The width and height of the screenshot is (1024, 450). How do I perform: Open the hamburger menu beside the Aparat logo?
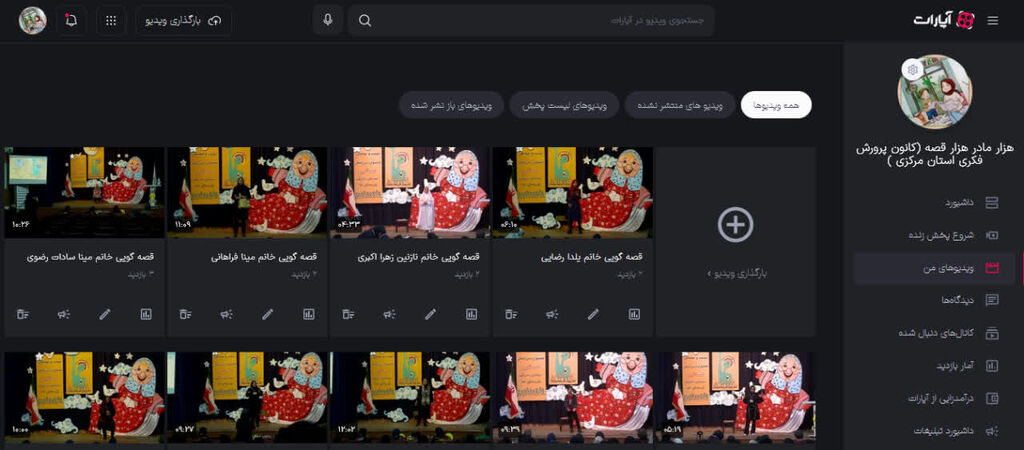(992, 20)
